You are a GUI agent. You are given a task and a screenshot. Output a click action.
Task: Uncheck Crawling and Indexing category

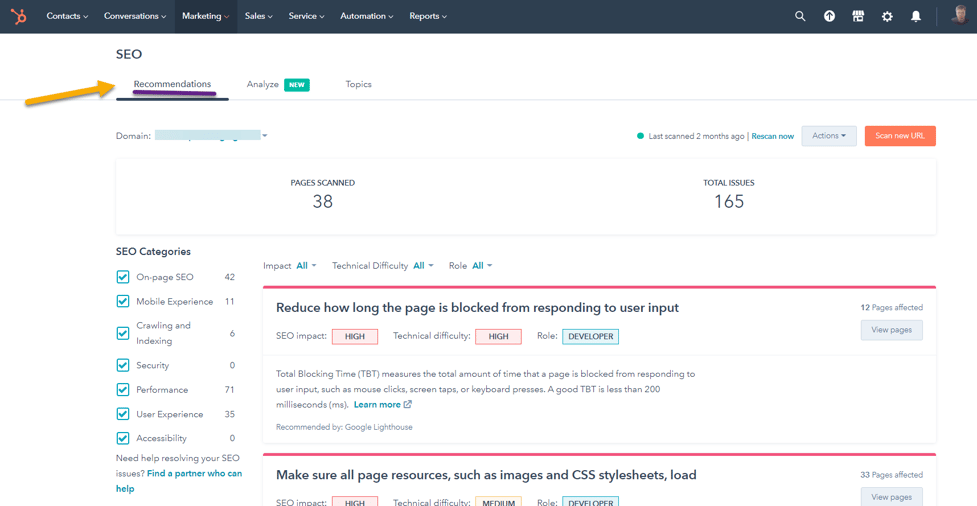[x=123, y=333]
